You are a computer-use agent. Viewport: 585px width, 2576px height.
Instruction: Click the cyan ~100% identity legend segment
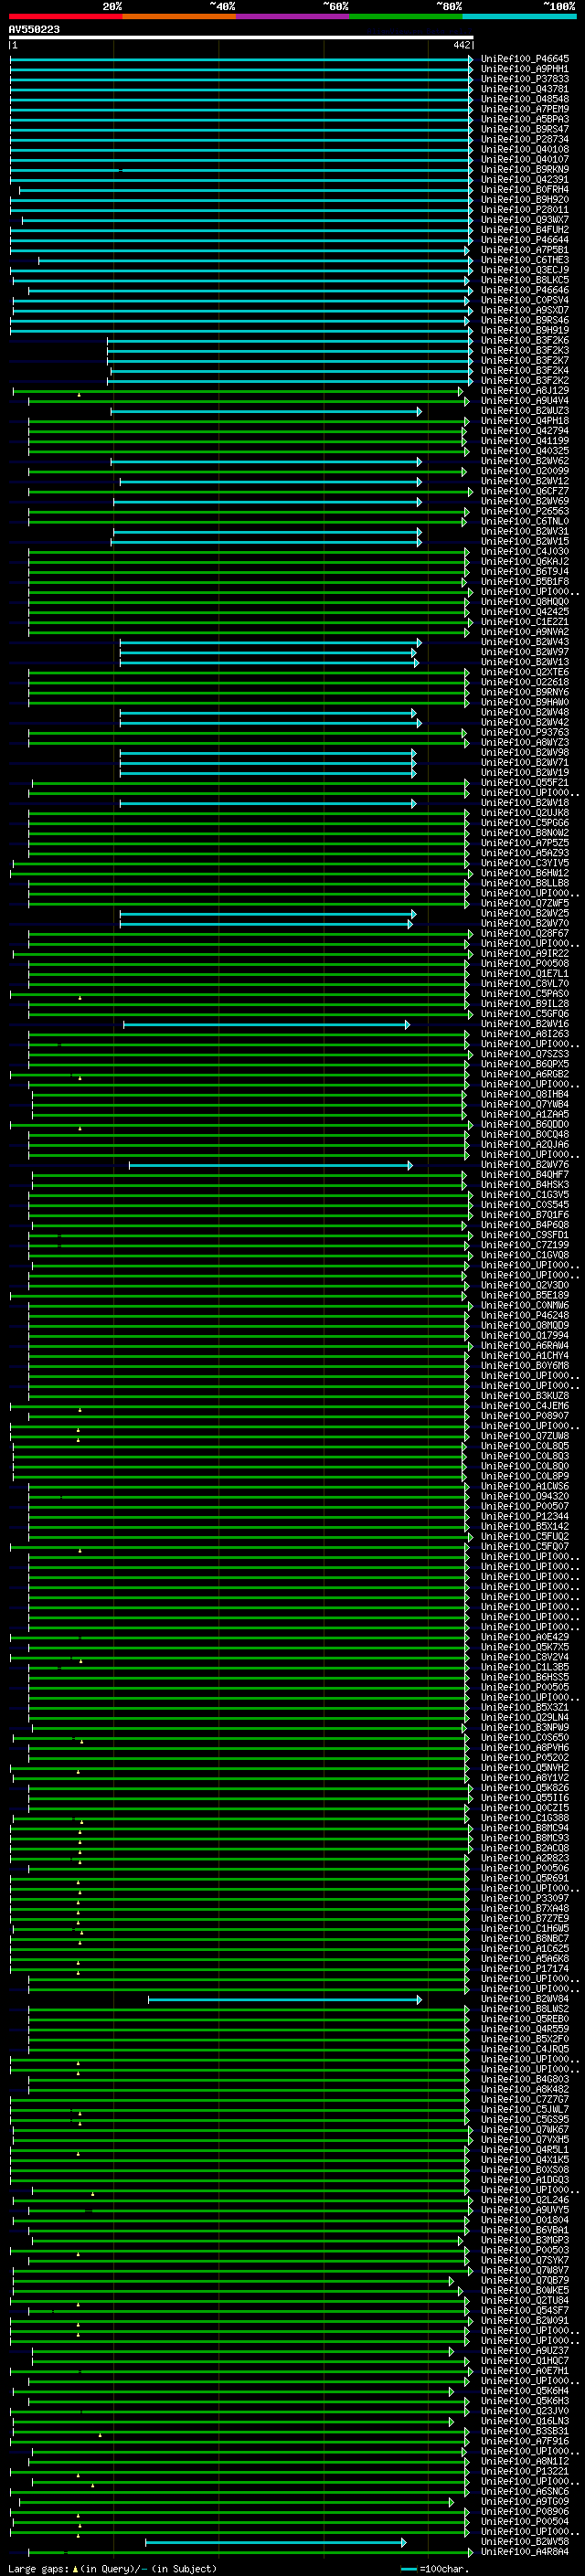519,16
